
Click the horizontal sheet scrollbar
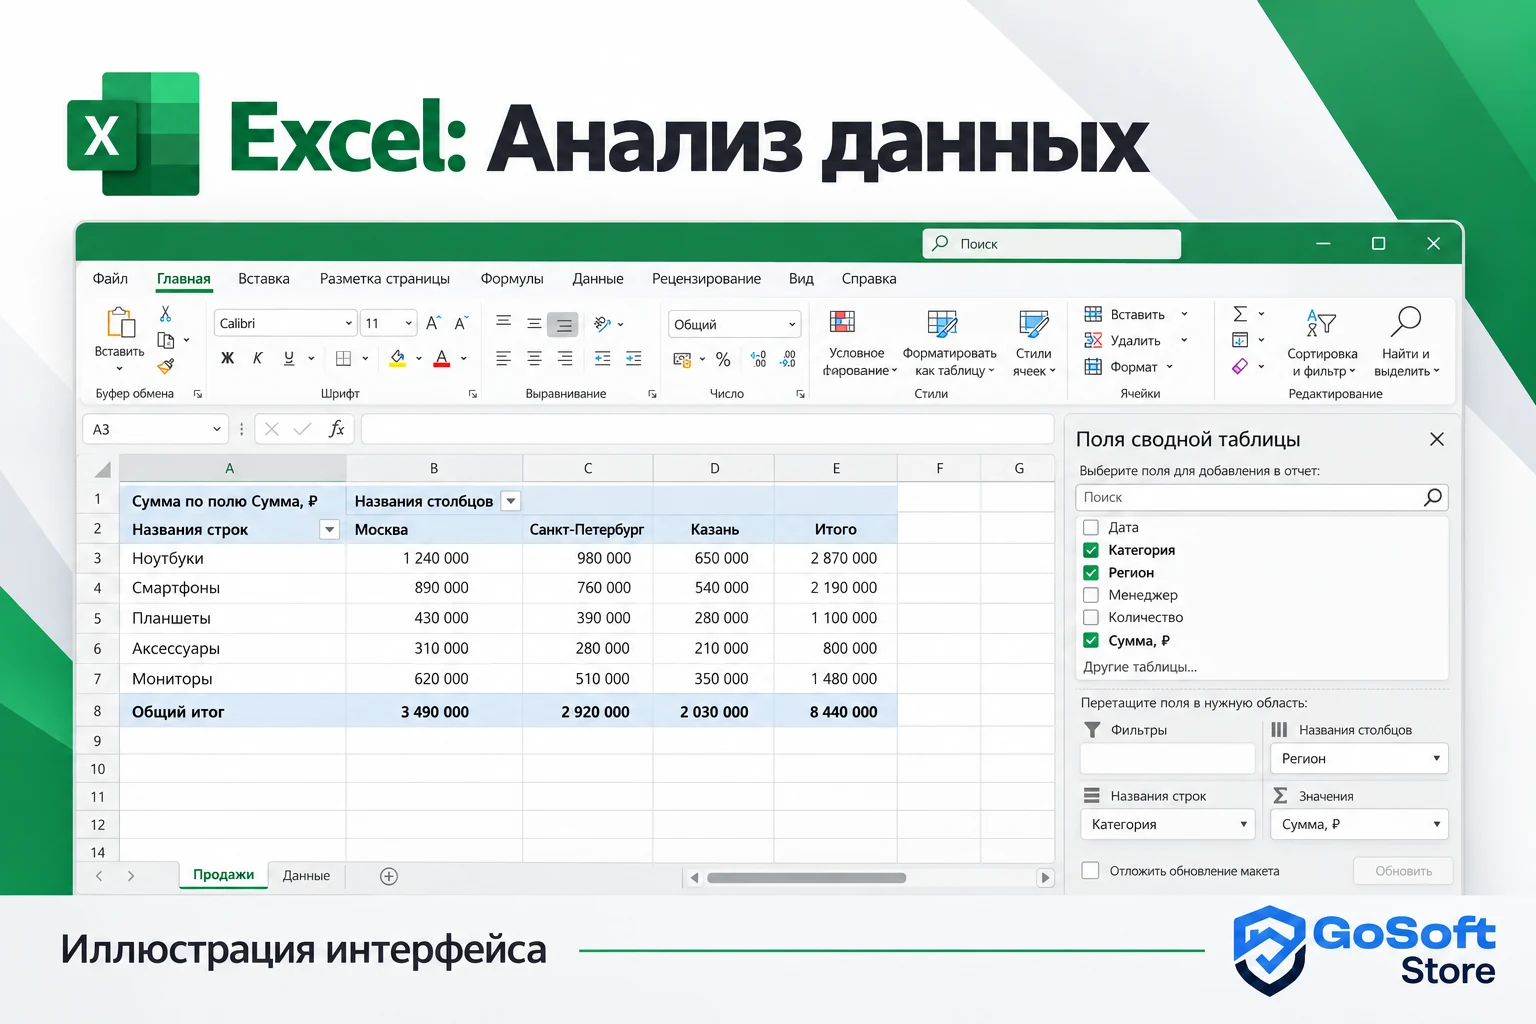point(806,878)
